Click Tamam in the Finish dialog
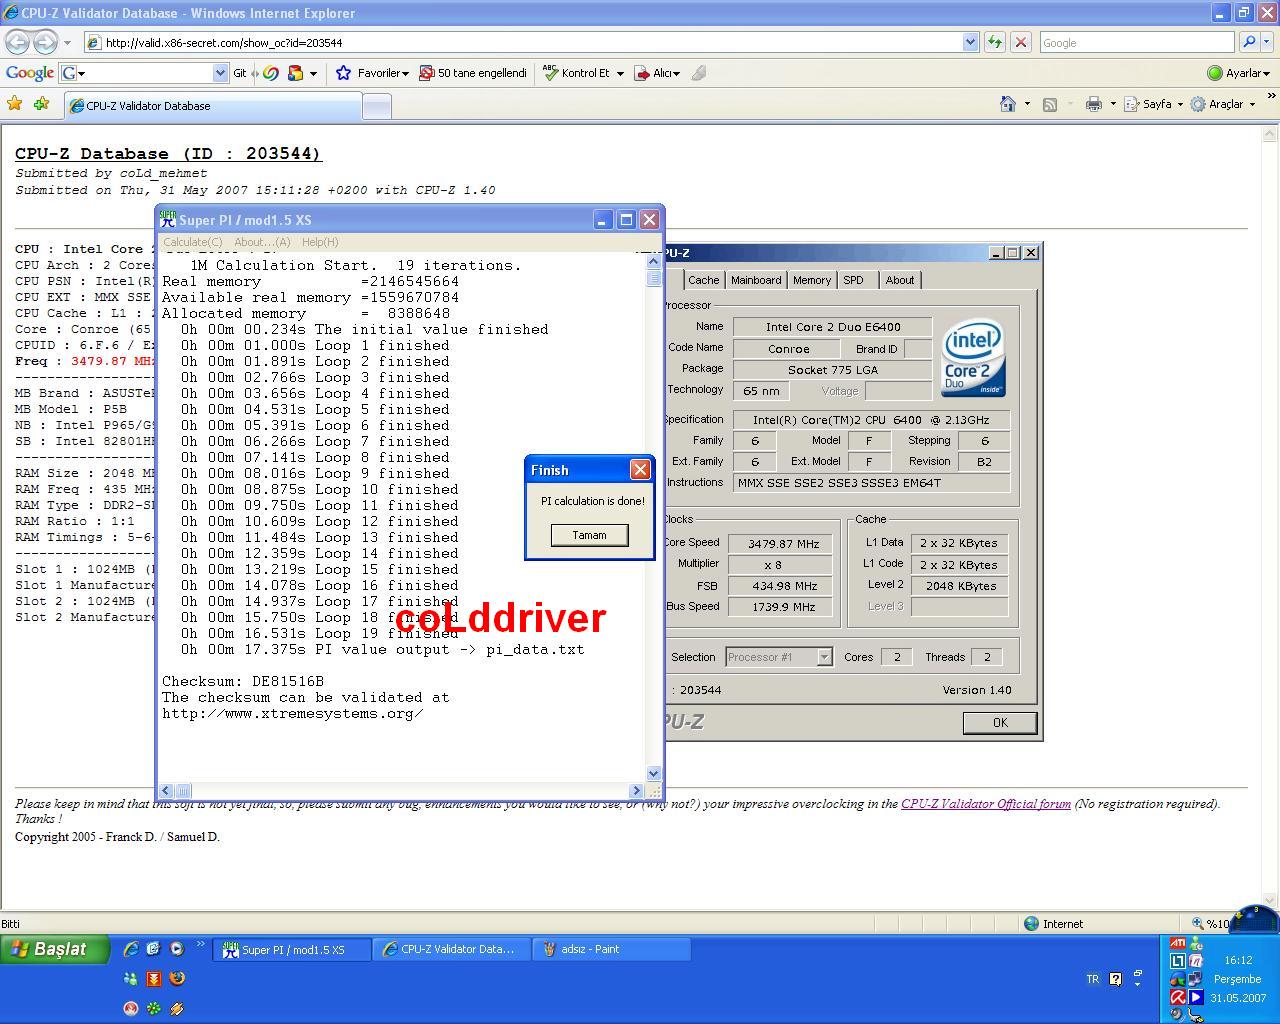The width and height of the screenshot is (1280, 1024). pyautogui.click(x=589, y=535)
